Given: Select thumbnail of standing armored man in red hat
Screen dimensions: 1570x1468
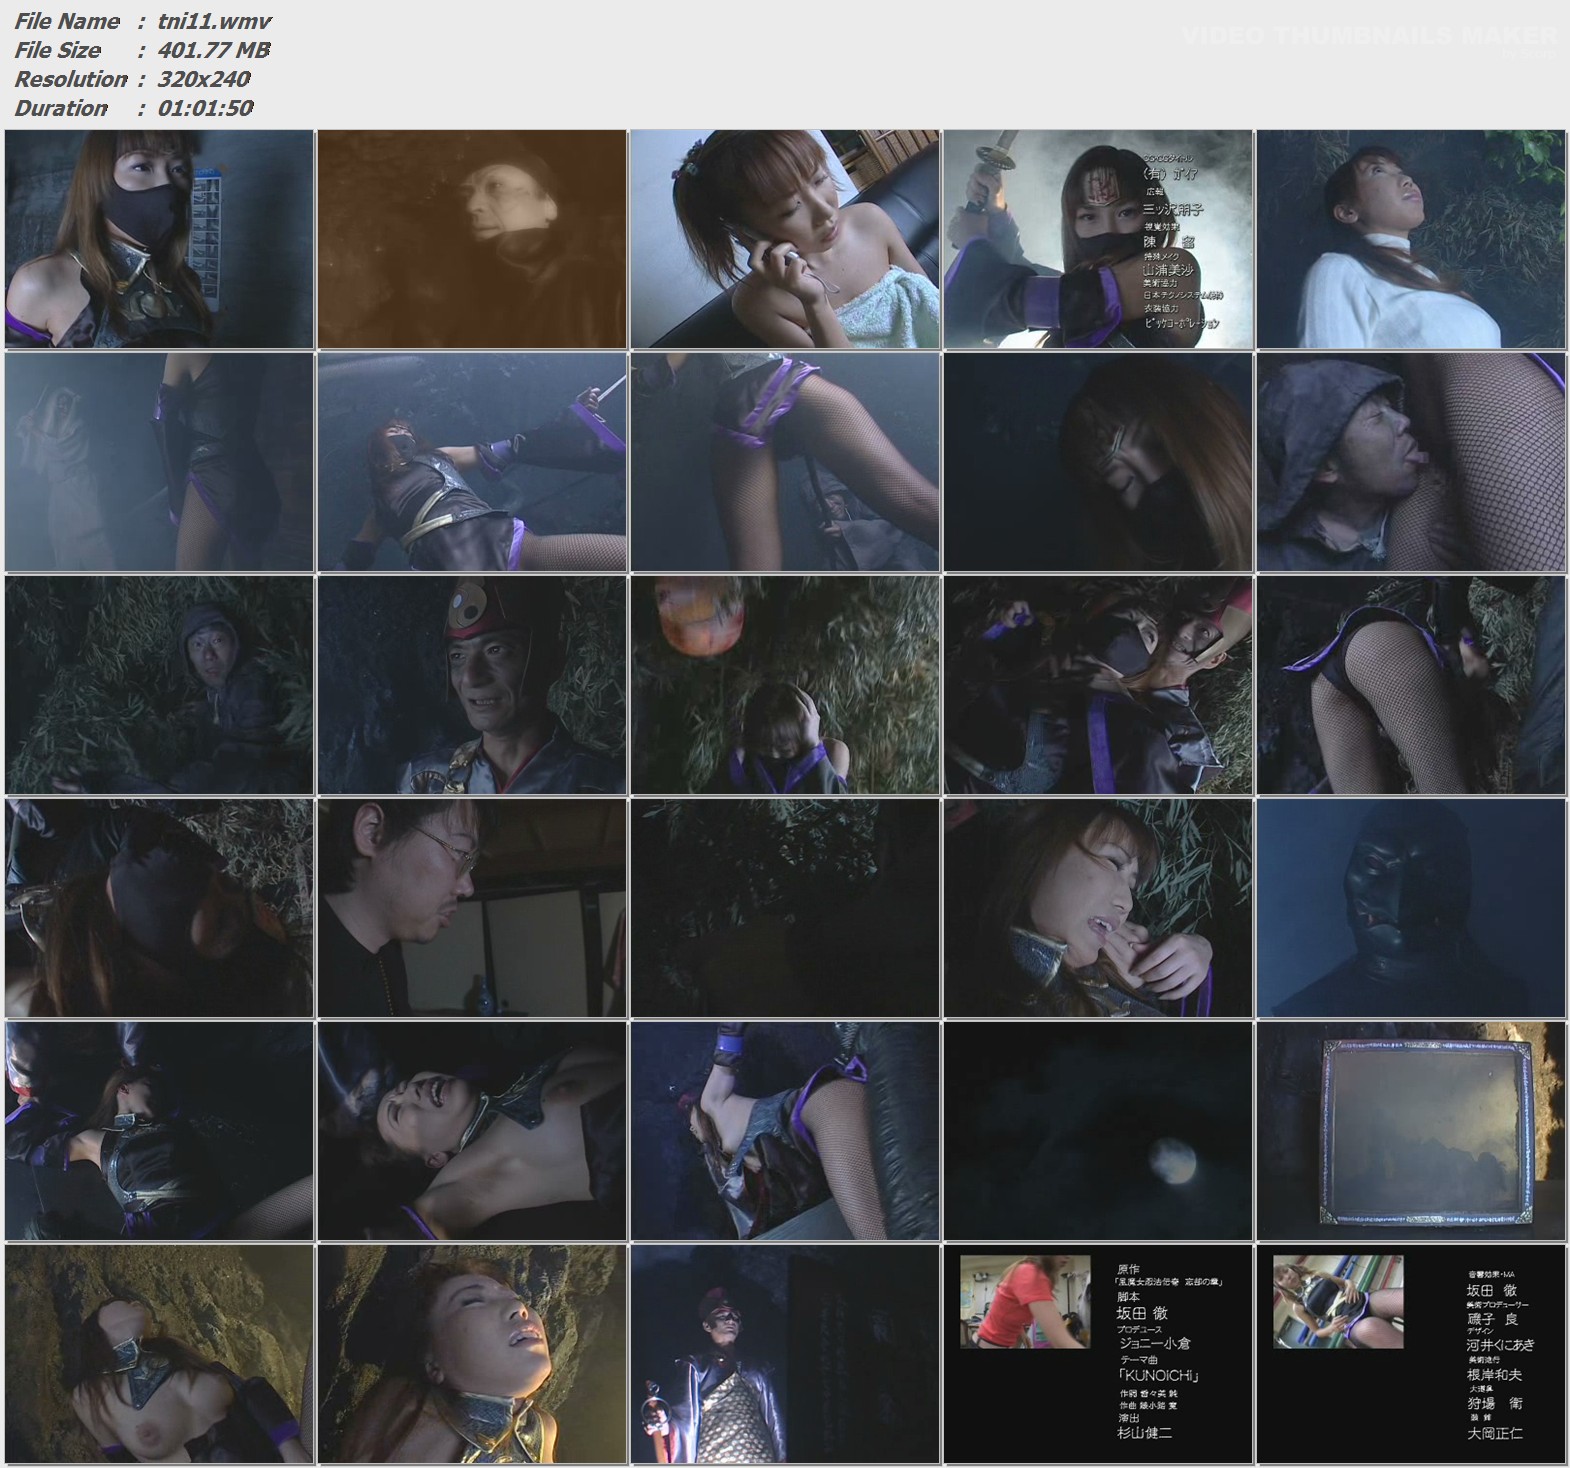Looking at the screenshot, I should click(785, 1354).
